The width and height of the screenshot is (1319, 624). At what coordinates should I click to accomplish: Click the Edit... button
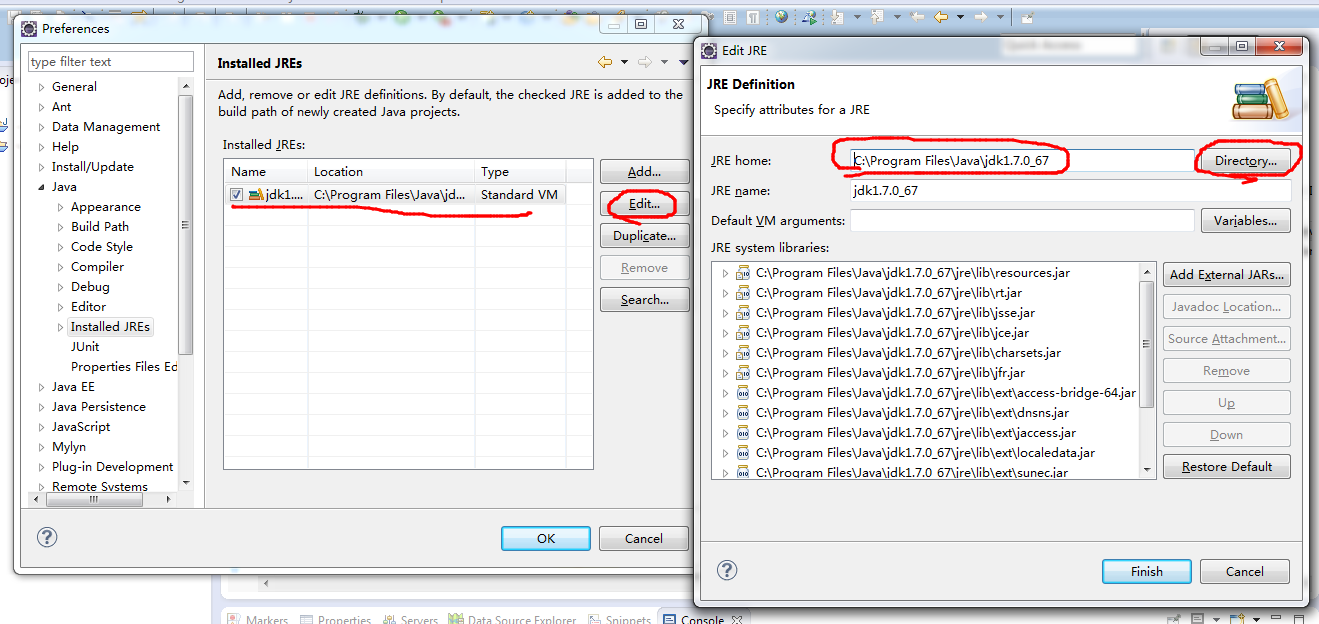(x=645, y=204)
